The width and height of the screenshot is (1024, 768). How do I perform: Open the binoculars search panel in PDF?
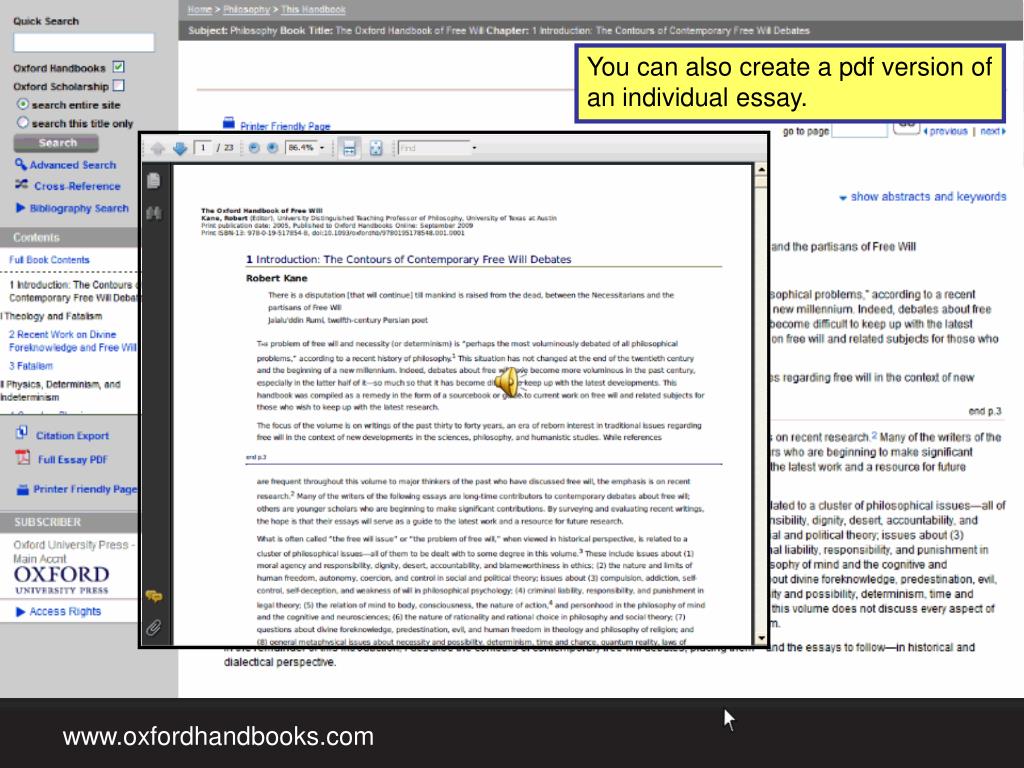point(154,213)
